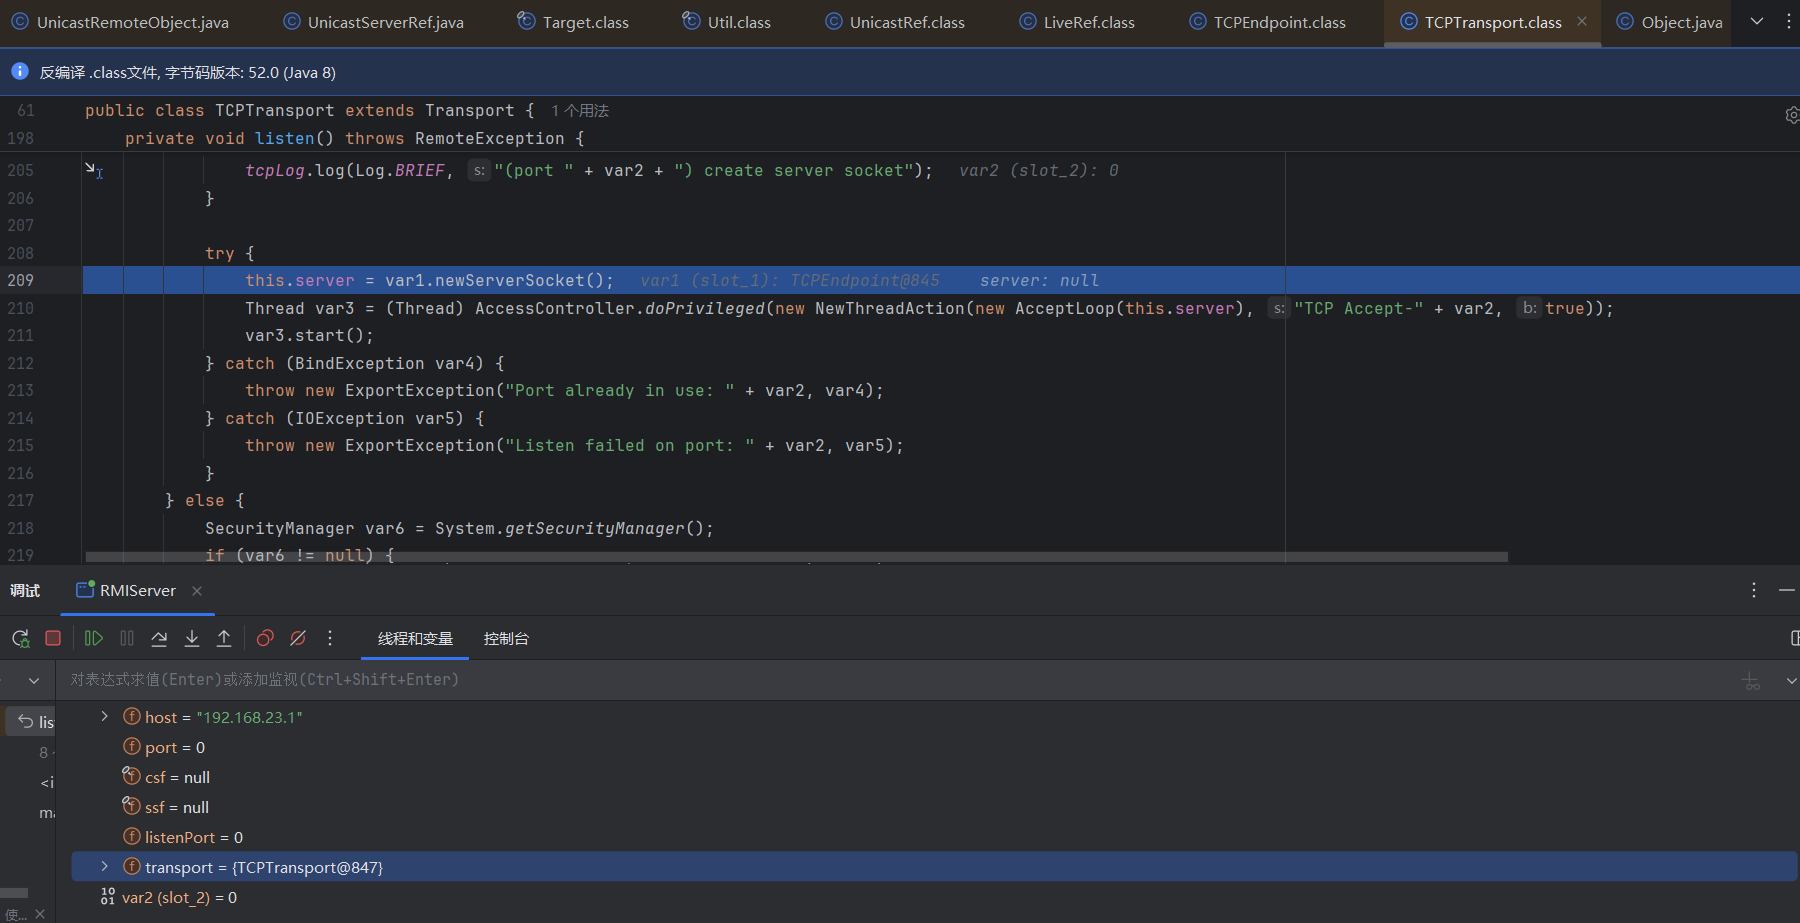Resume program execution

pyautogui.click(x=94, y=638)
